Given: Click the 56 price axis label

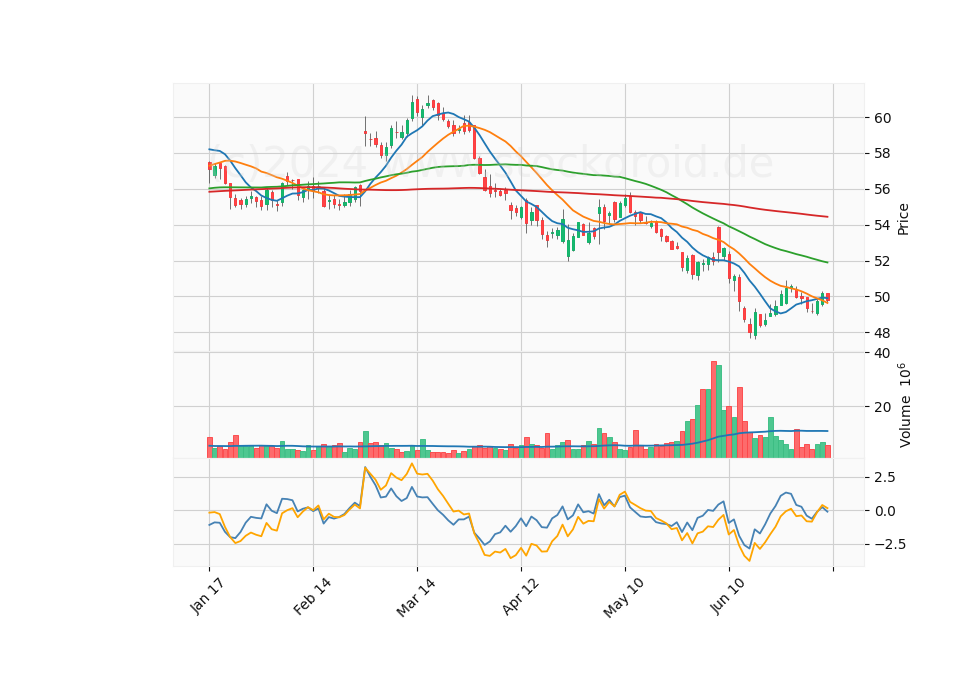Looking at the screenshot, I should 882,189.
